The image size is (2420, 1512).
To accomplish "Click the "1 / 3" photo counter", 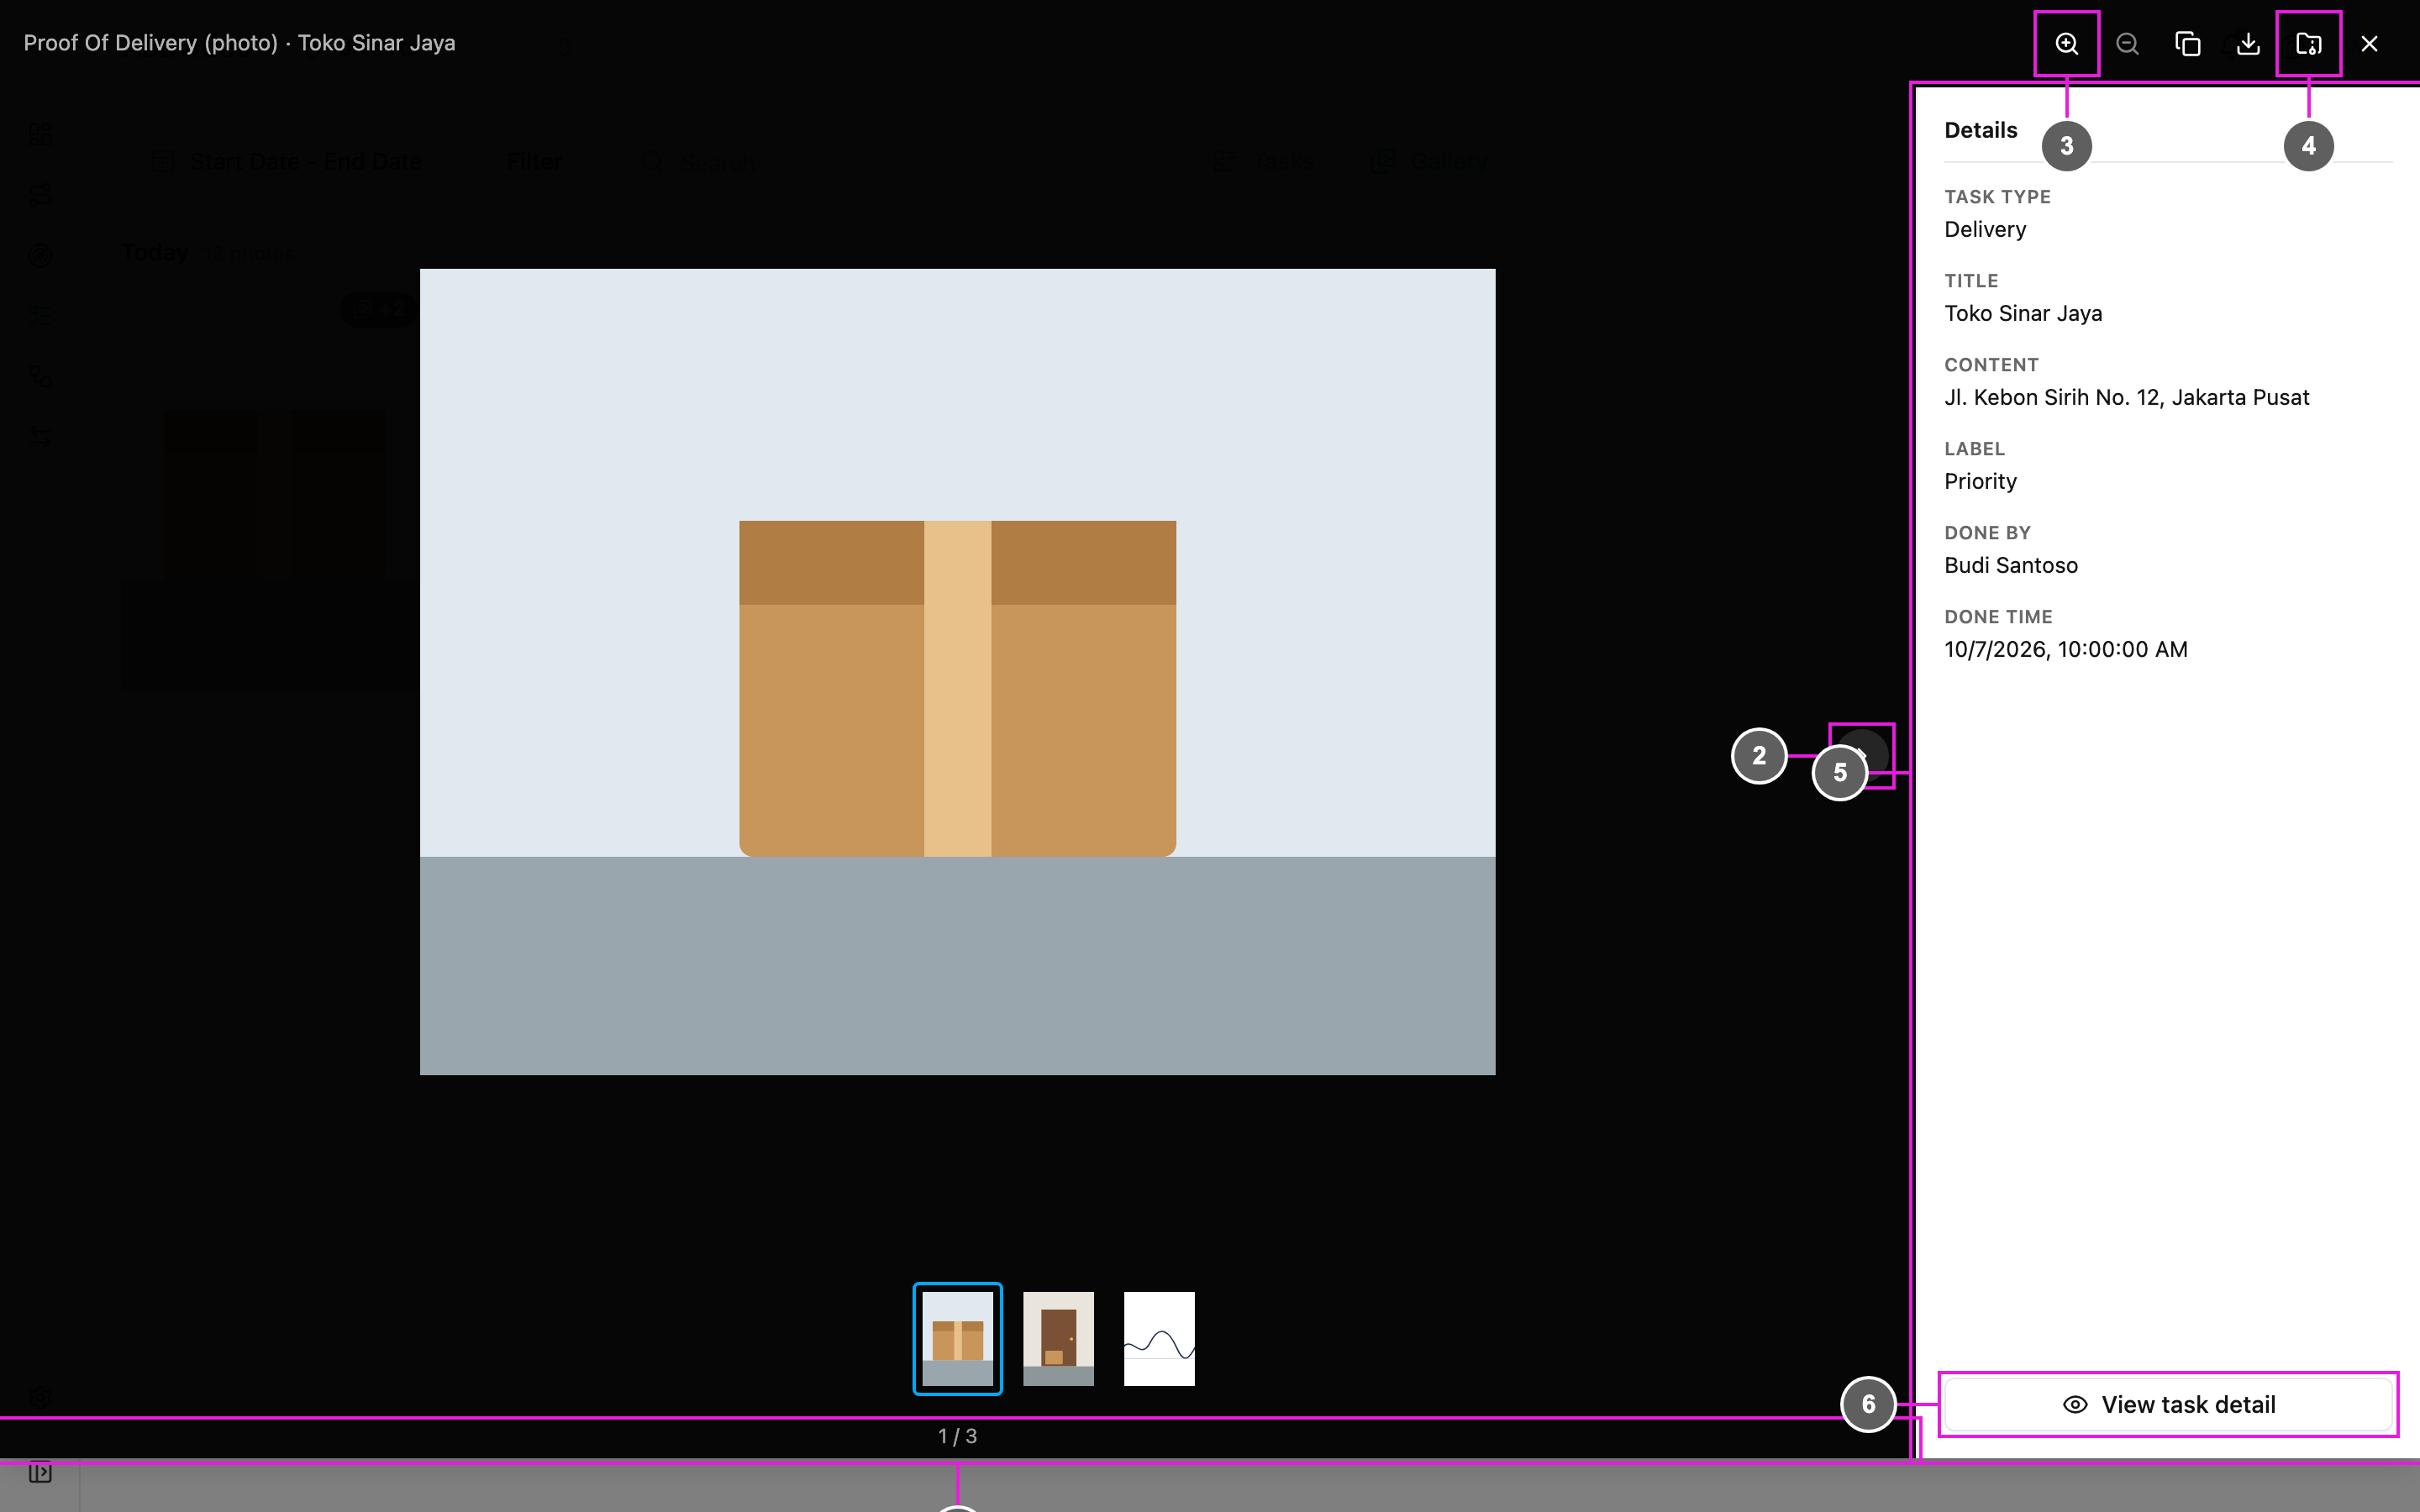I will tap(957, 1436).
